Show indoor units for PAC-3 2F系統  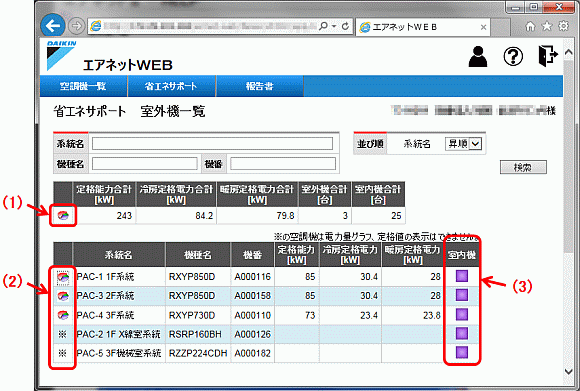pyautogui.click(x=462, y=295)
